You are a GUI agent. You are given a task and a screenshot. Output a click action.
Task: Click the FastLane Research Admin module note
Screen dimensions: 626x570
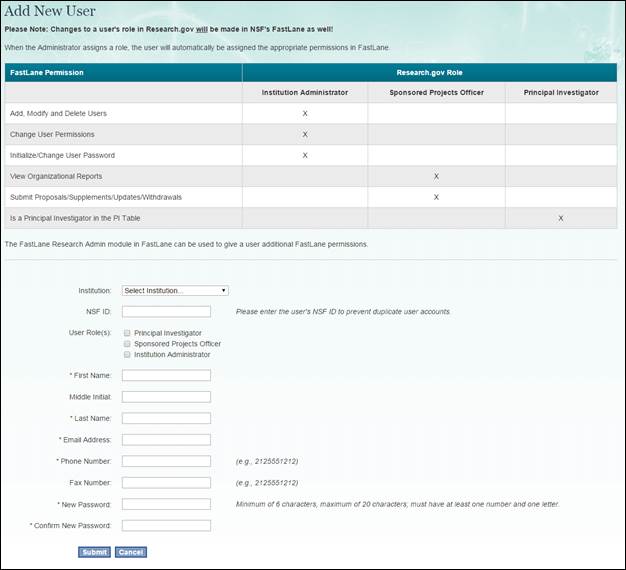pos(186,244)
